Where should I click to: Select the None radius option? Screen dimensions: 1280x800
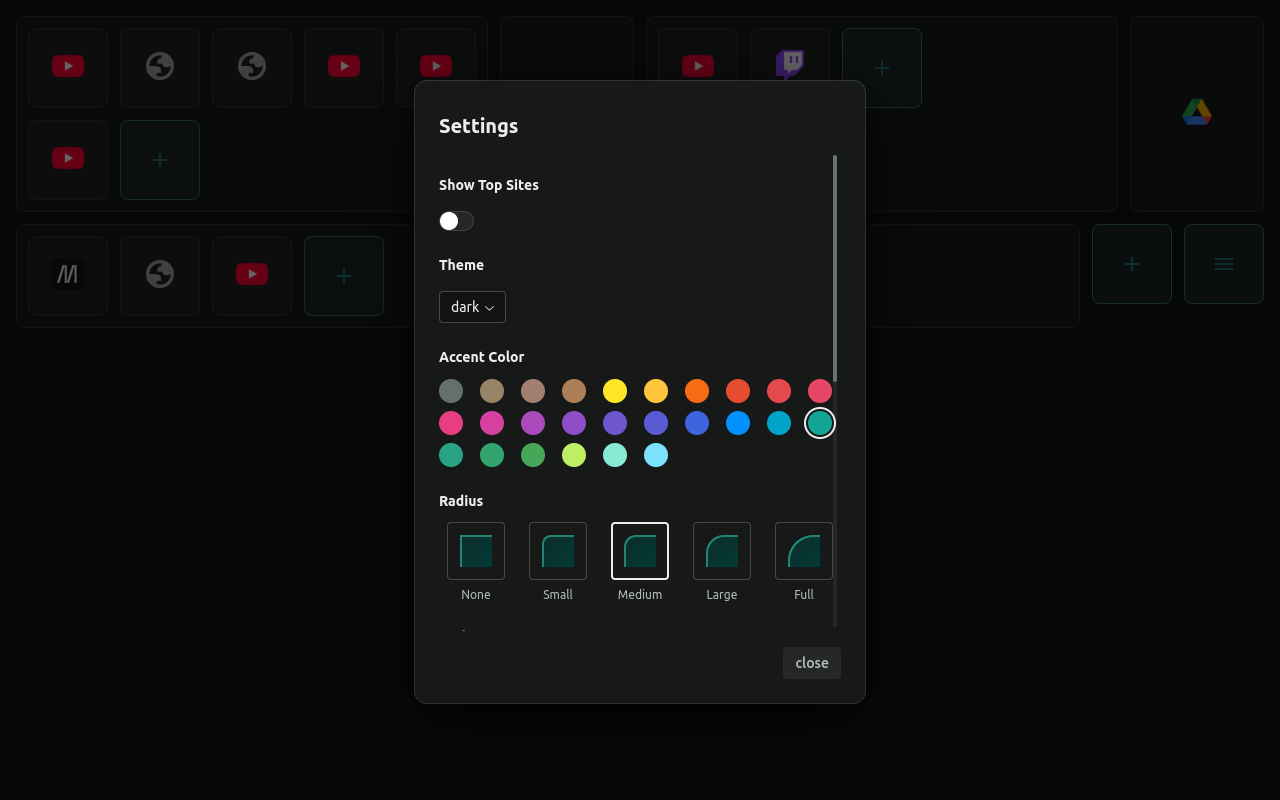click(475, 551)
